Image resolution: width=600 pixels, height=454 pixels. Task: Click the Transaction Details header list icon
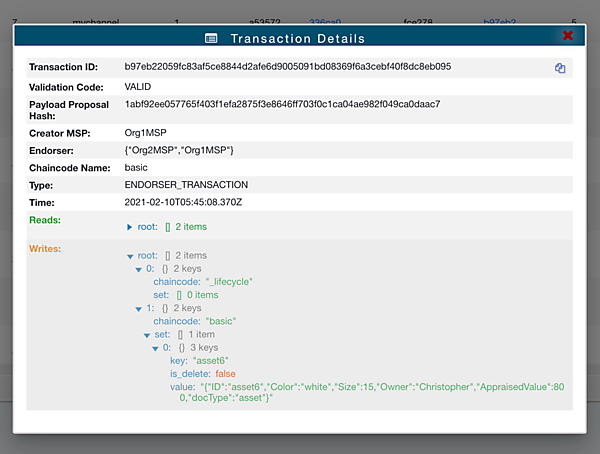pos(211,38)
